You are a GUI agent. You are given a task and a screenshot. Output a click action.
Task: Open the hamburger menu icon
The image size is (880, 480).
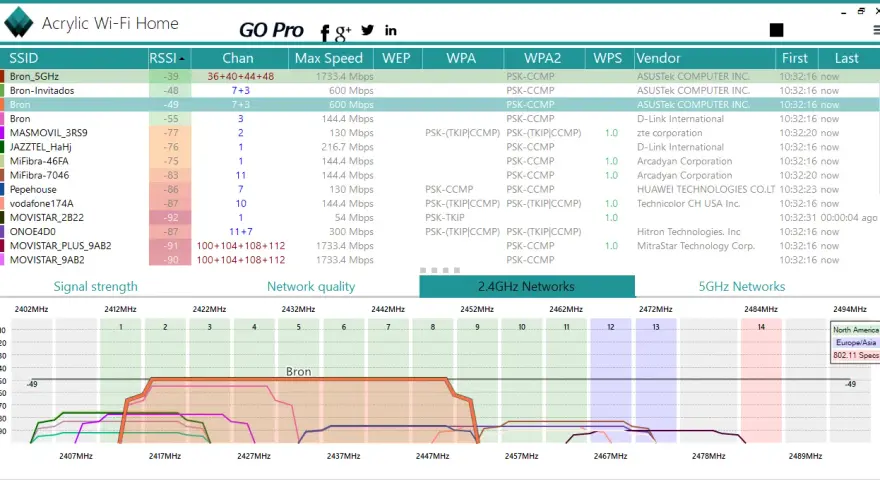tap(876, 30)
